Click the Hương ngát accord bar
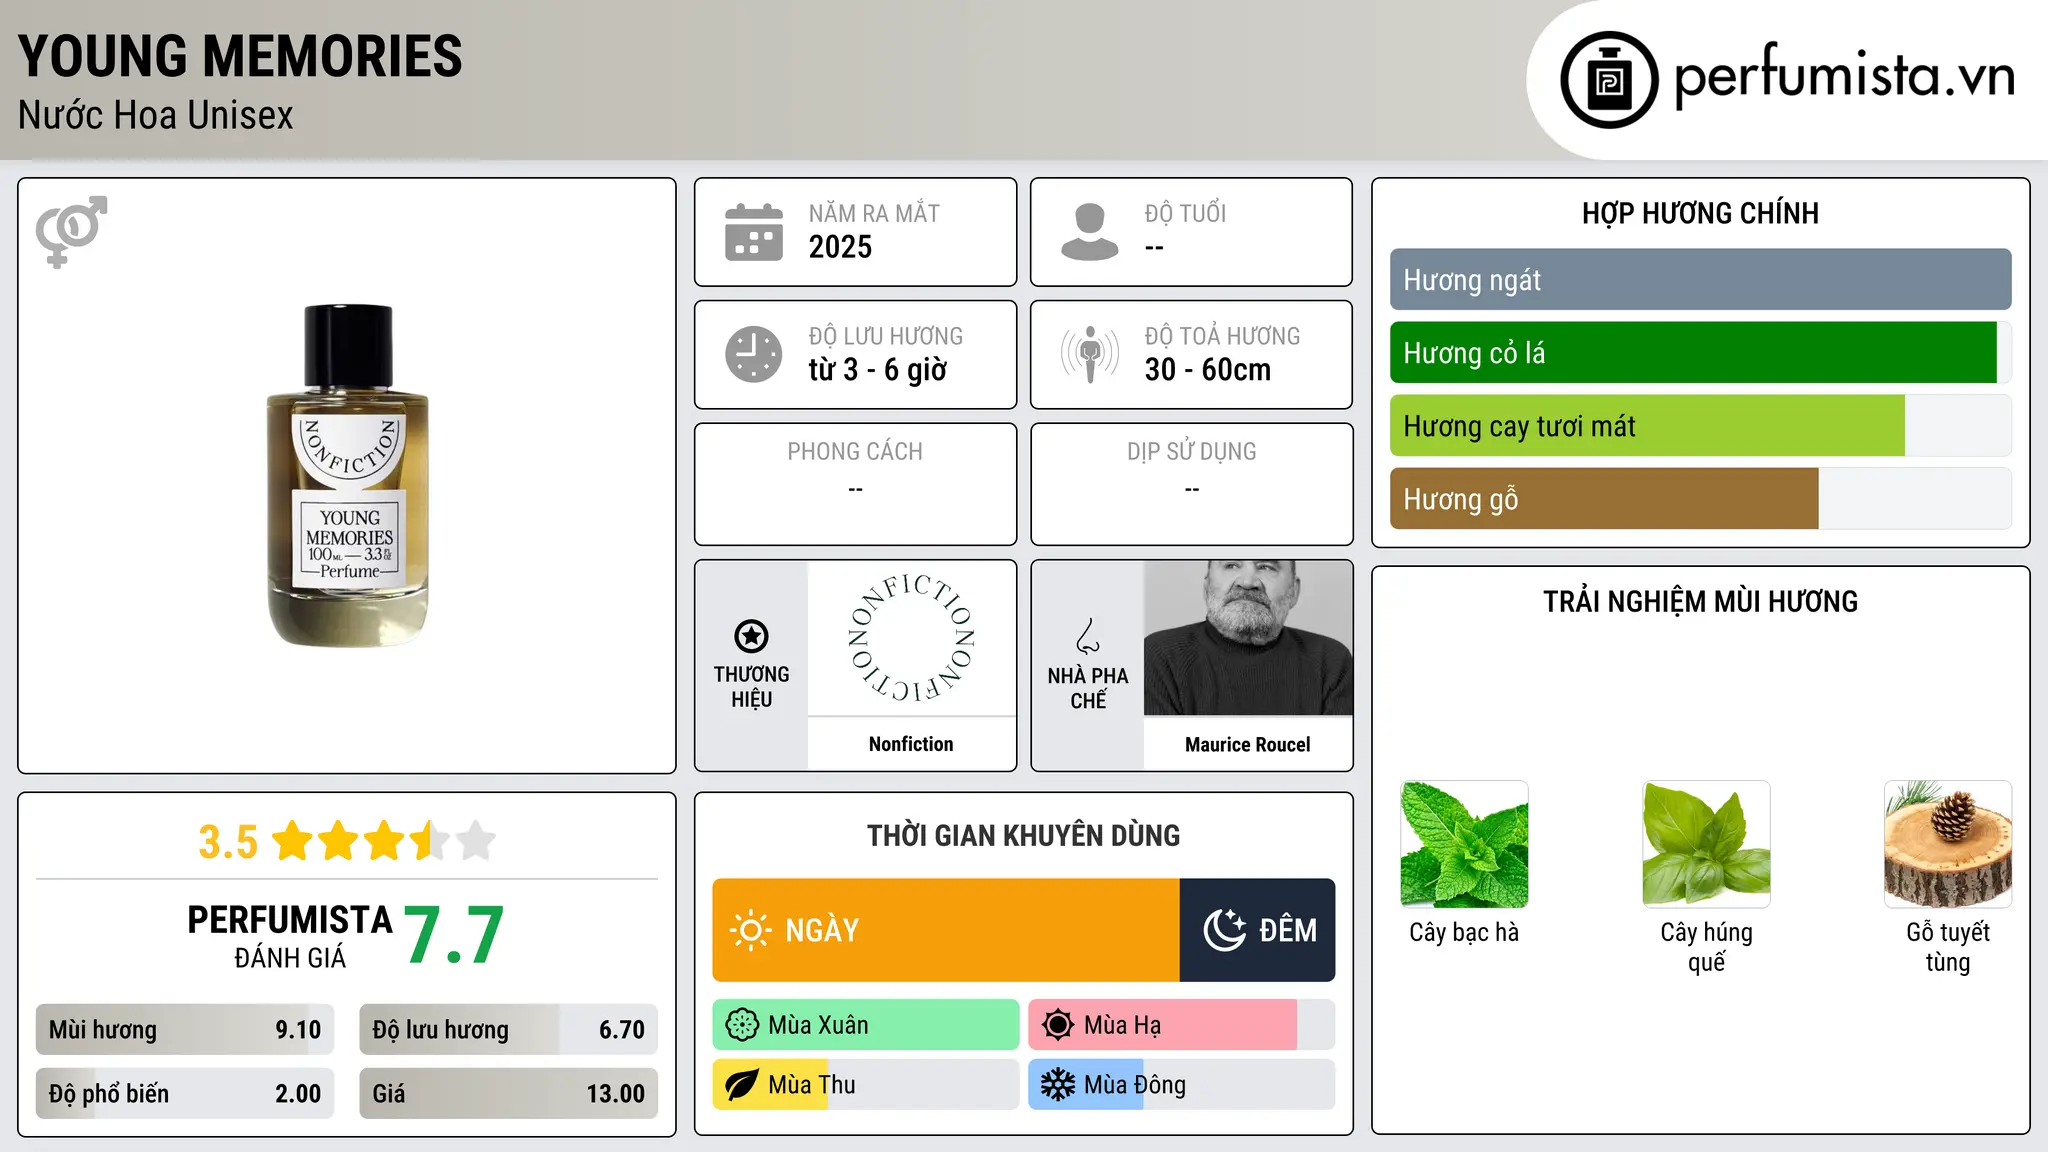 (x=1701, y=280)
